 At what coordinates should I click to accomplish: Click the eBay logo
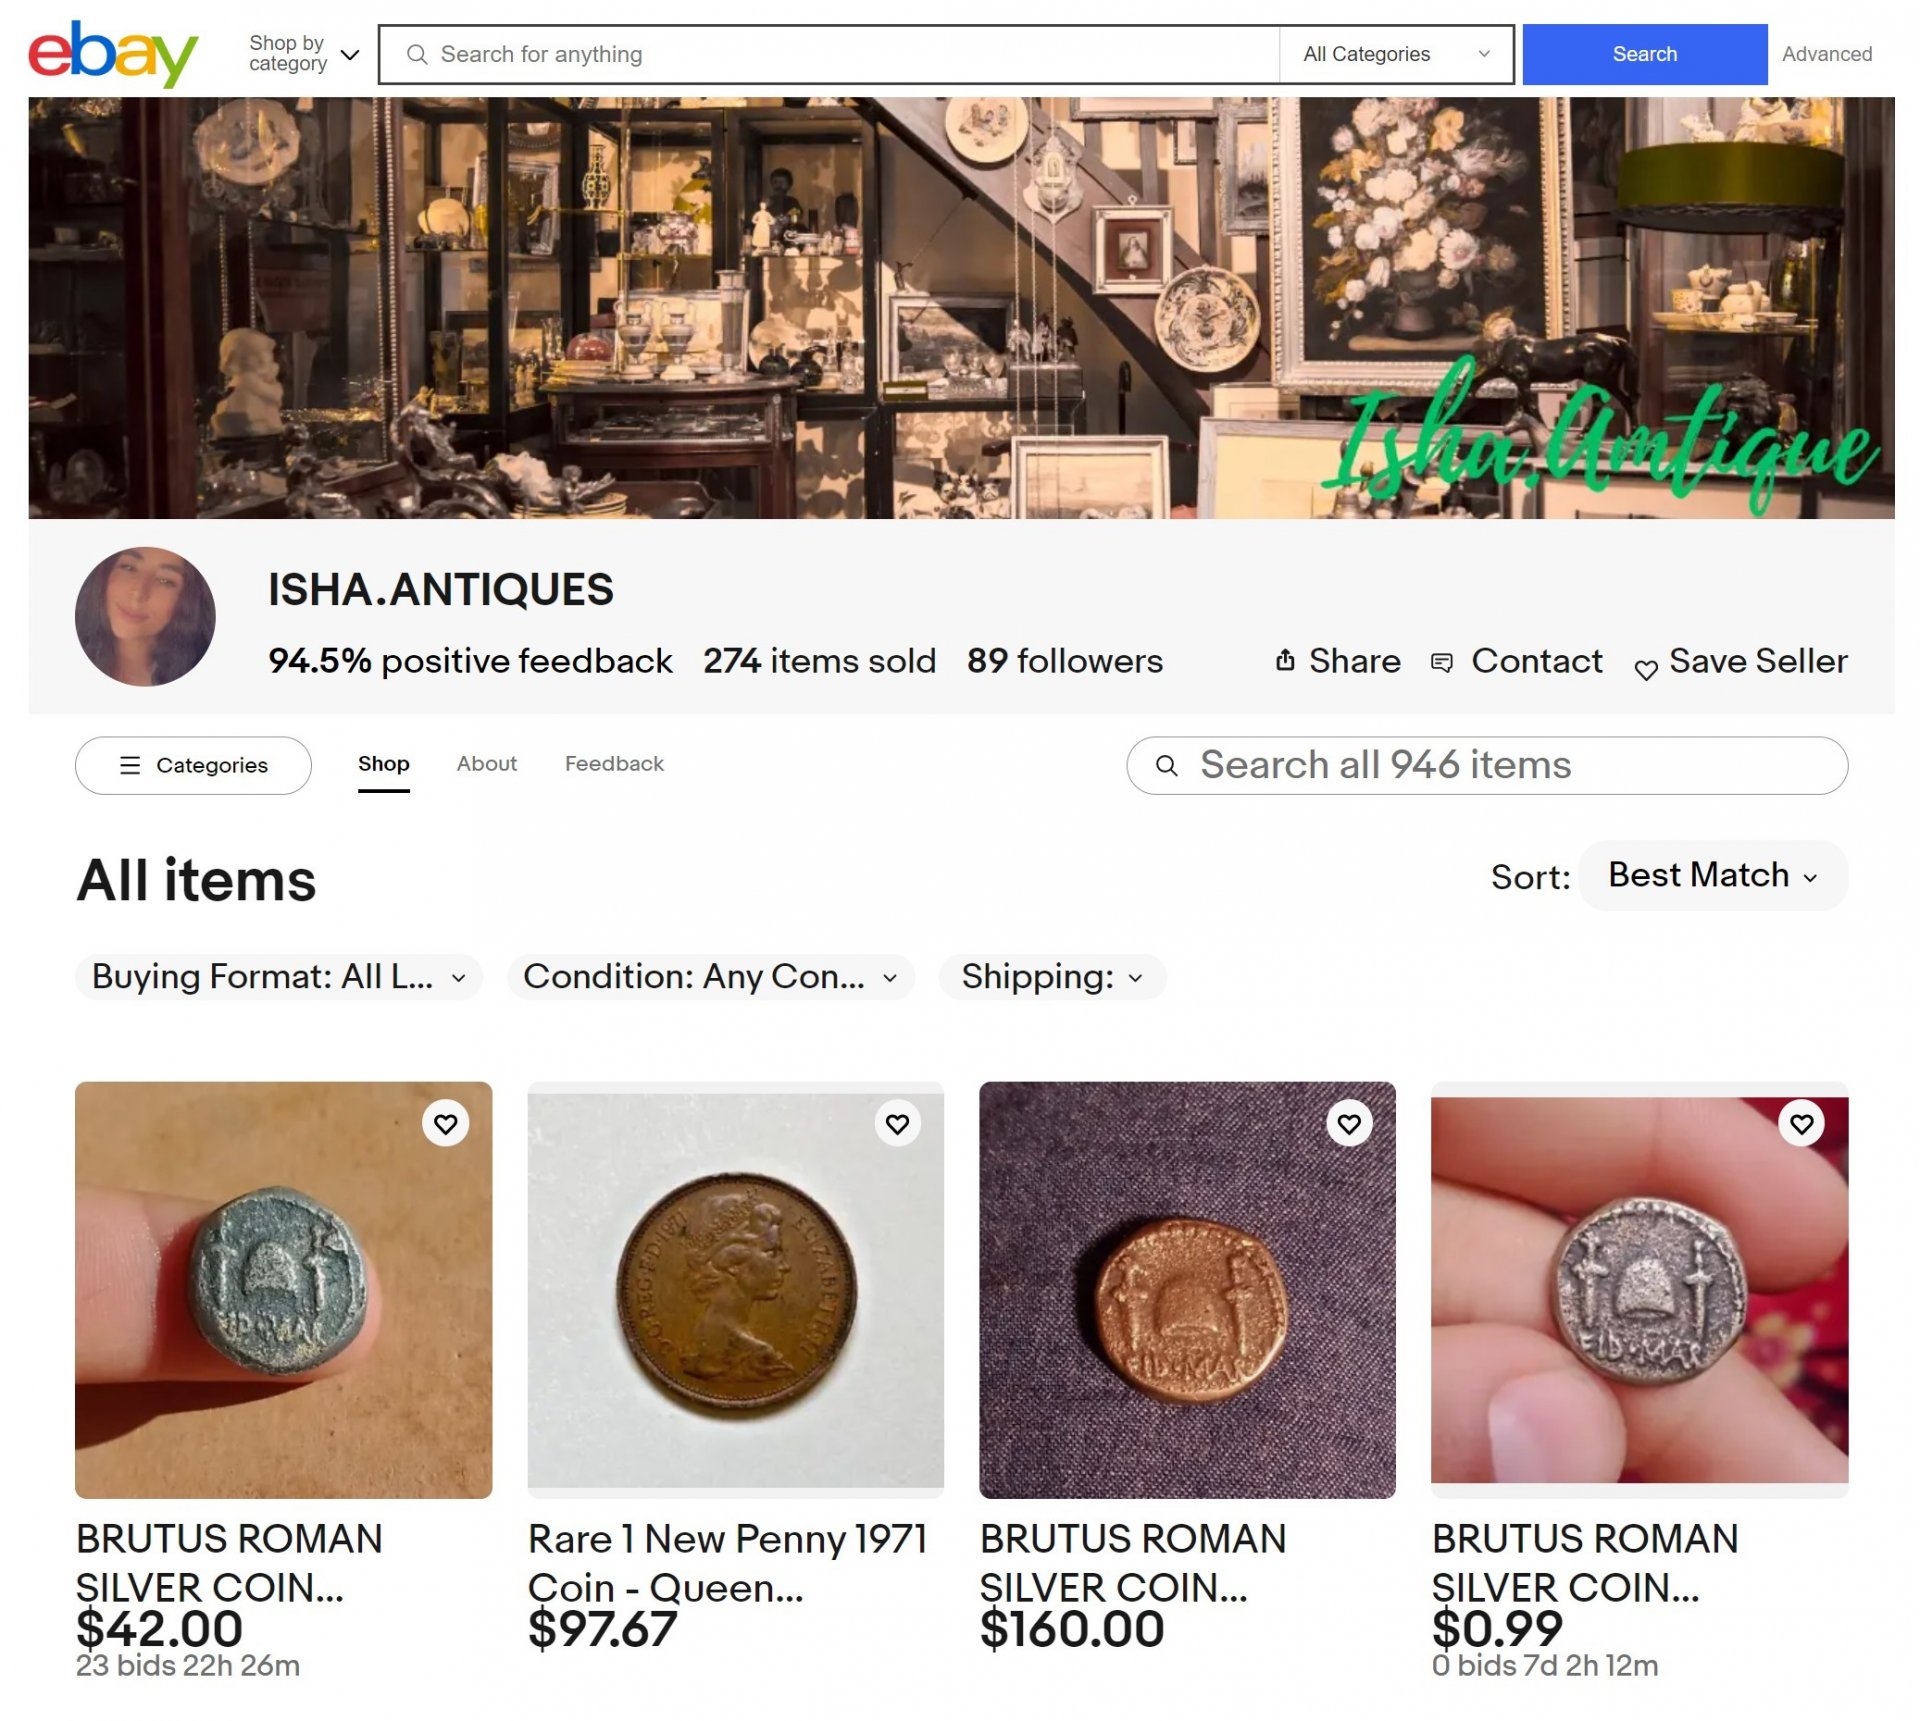click(x=112, y=53)
